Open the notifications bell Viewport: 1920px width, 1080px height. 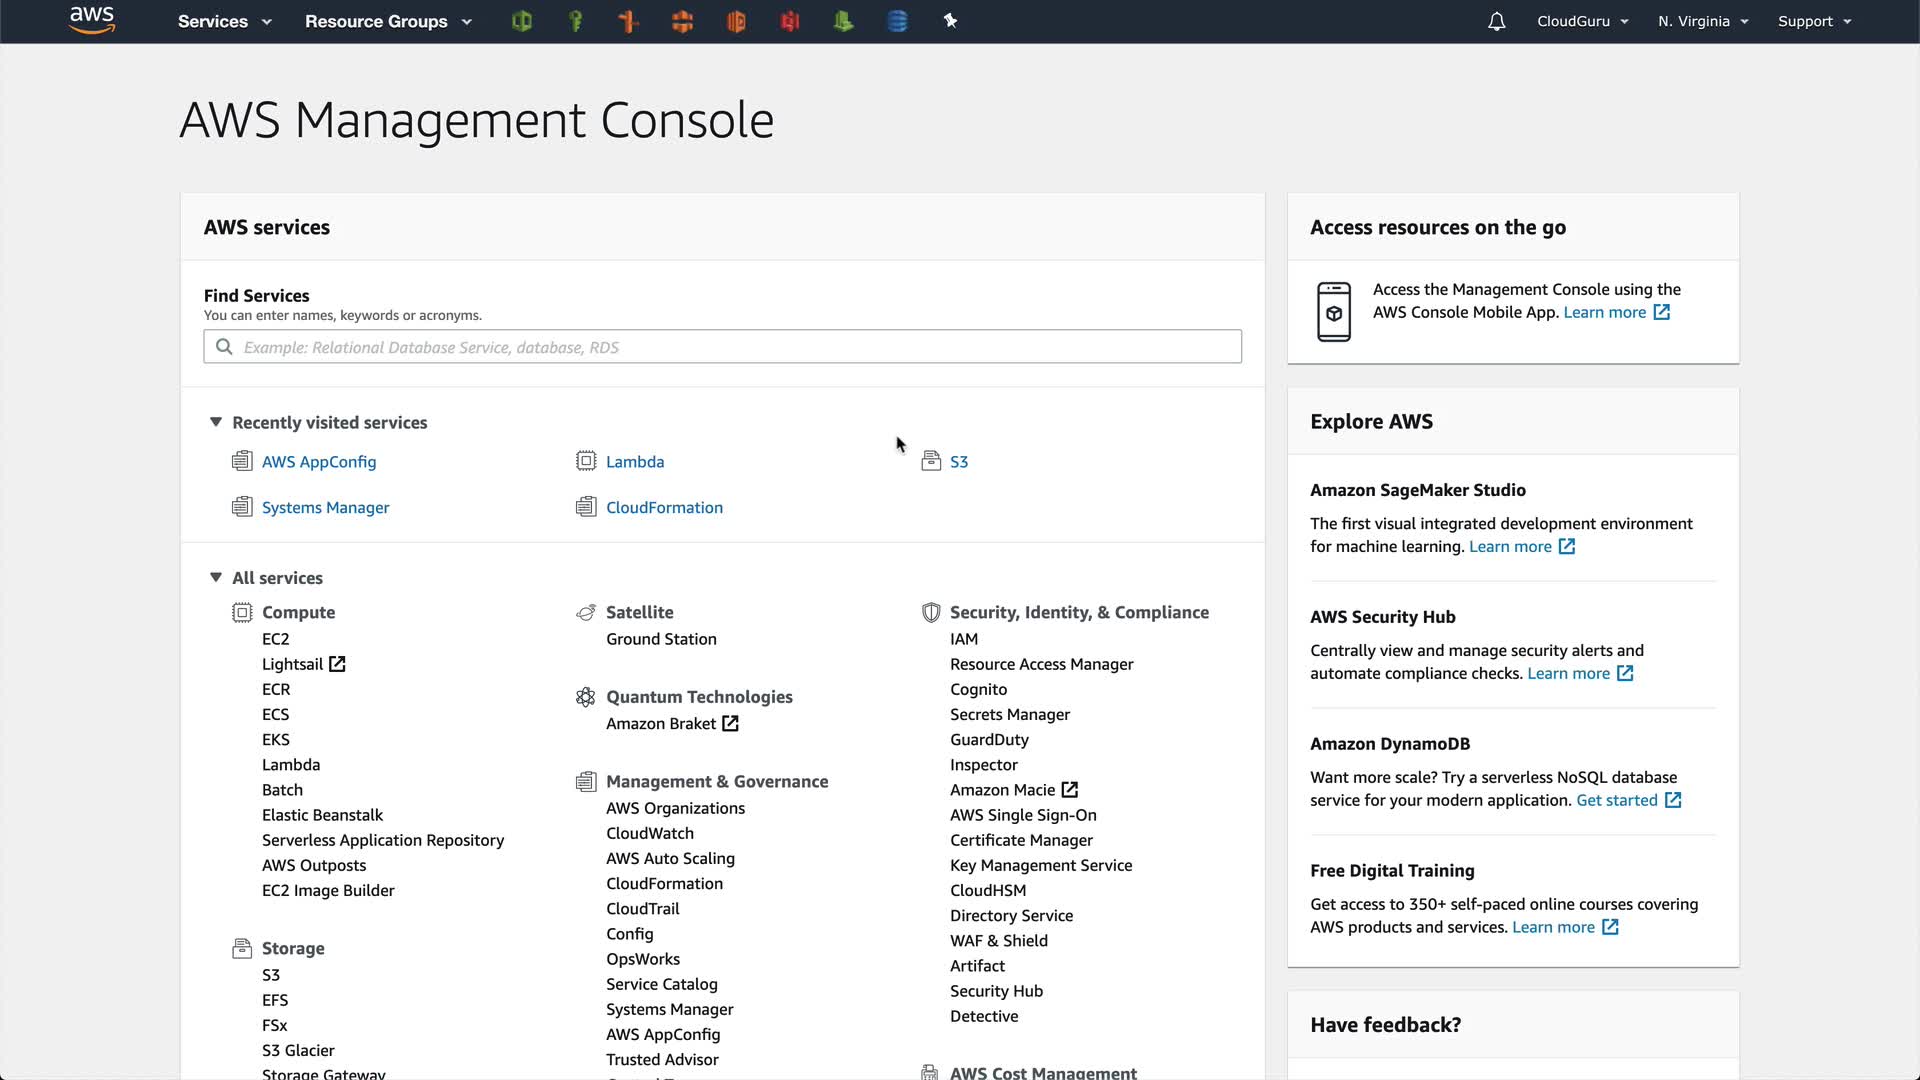1496,21
